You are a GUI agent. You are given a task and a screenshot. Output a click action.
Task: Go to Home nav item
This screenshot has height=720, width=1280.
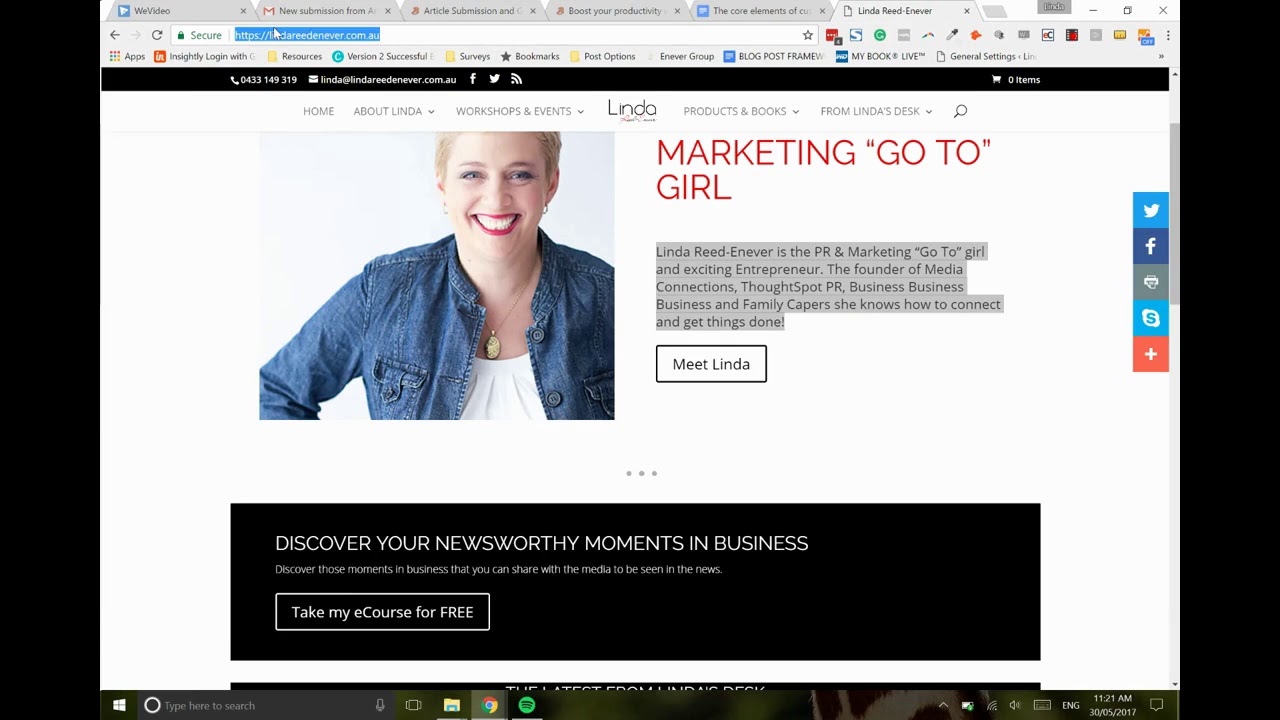click(318, 111)
